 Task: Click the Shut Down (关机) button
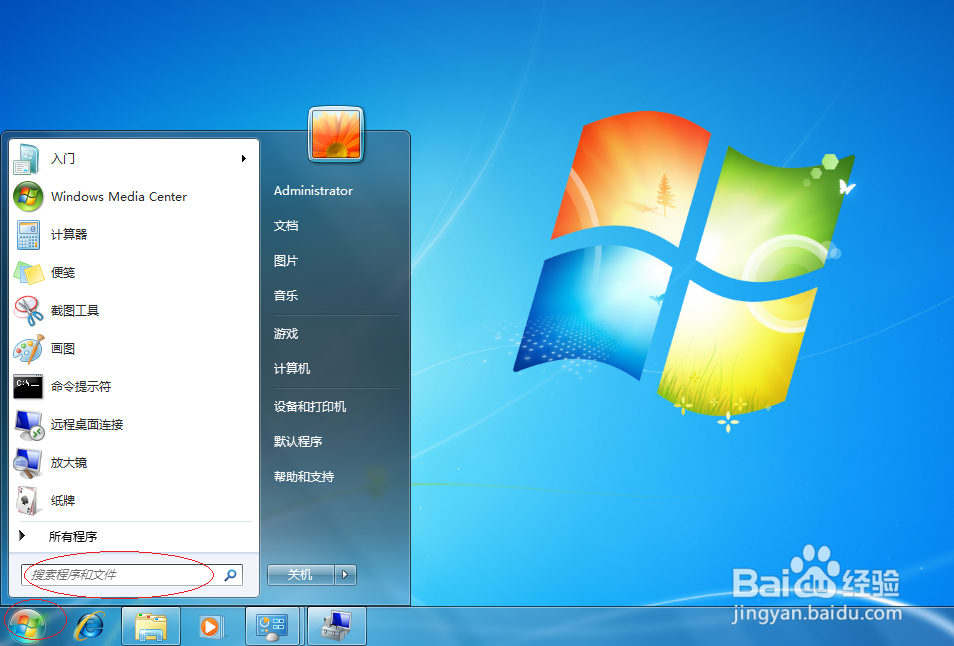(x=301, y=574)
